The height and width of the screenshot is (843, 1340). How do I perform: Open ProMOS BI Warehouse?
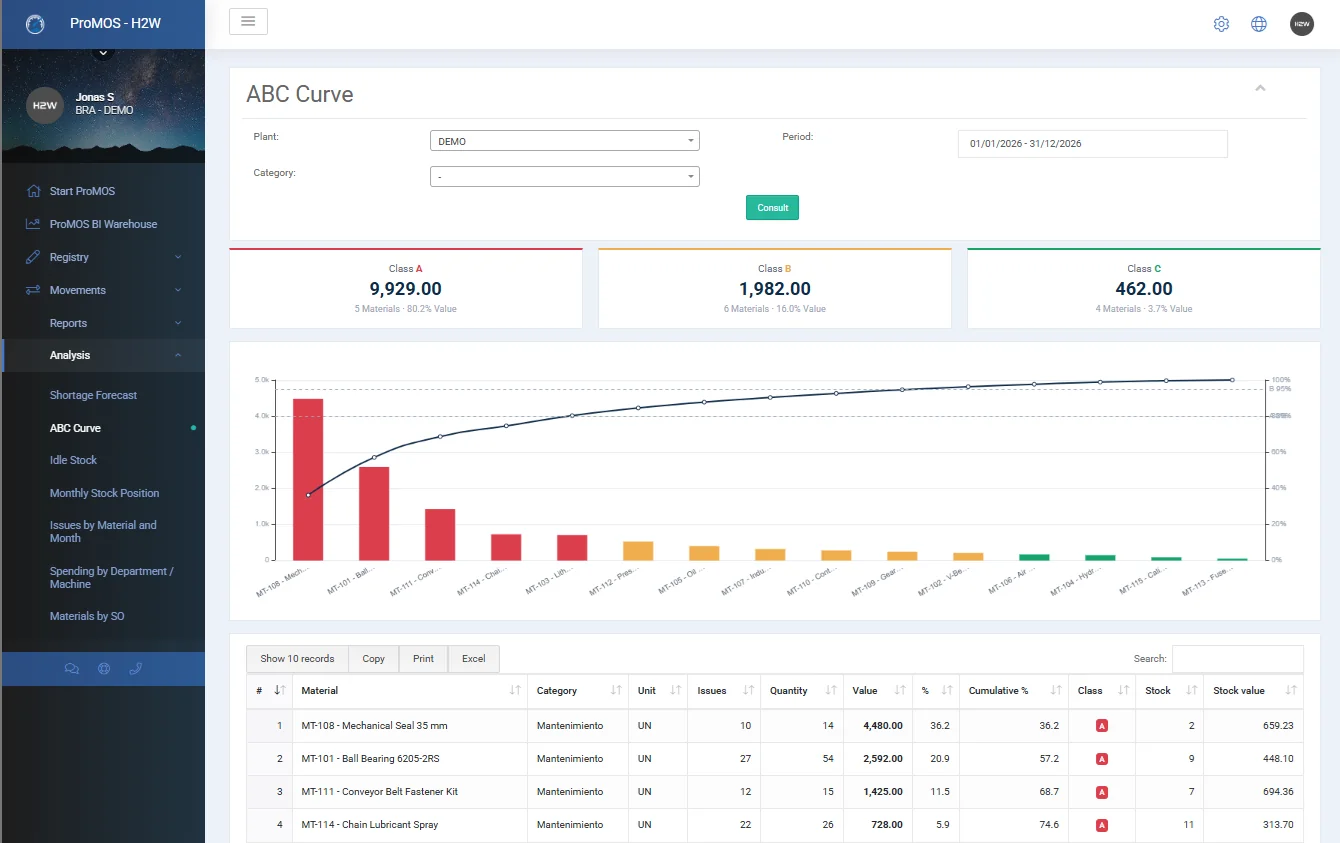click(103, 224)
